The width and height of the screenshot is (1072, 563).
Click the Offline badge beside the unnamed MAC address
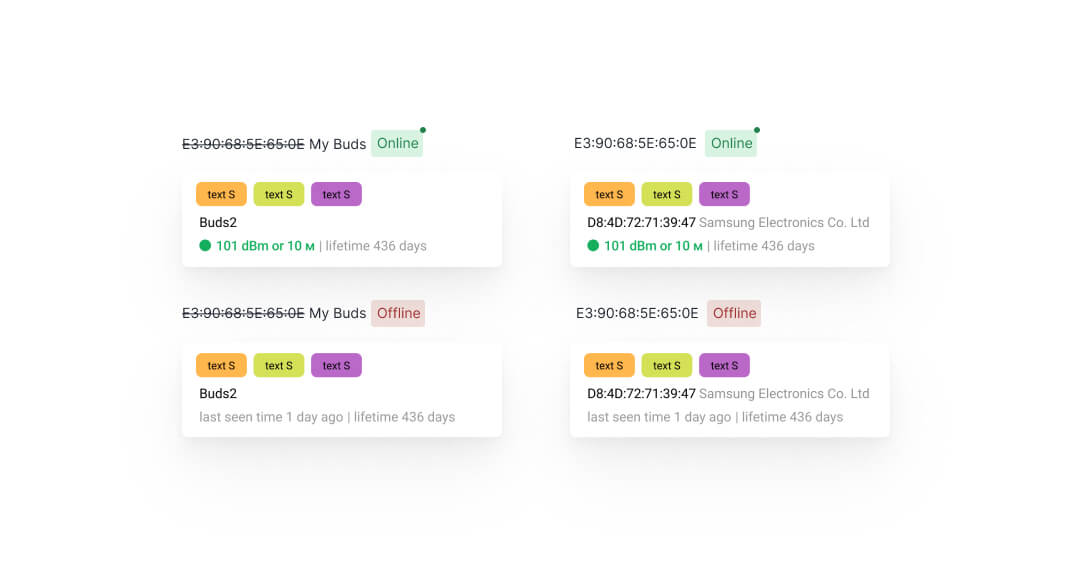[x=734, y=314]
